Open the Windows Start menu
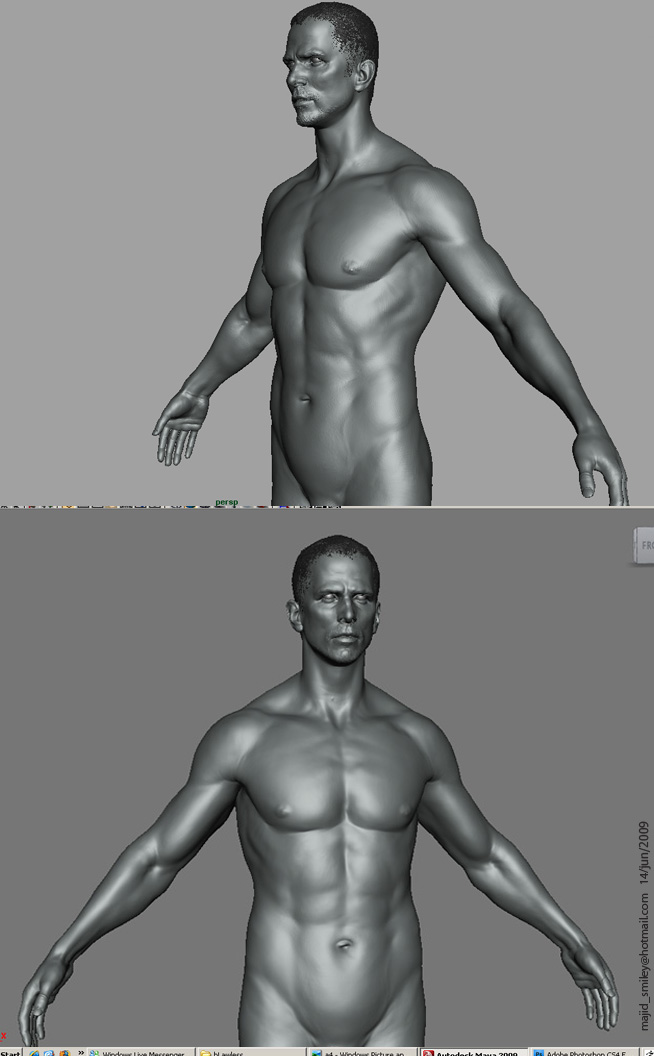Image resolution: width=654 pixels, height=1056 pixels. [x=10, y=1053]
